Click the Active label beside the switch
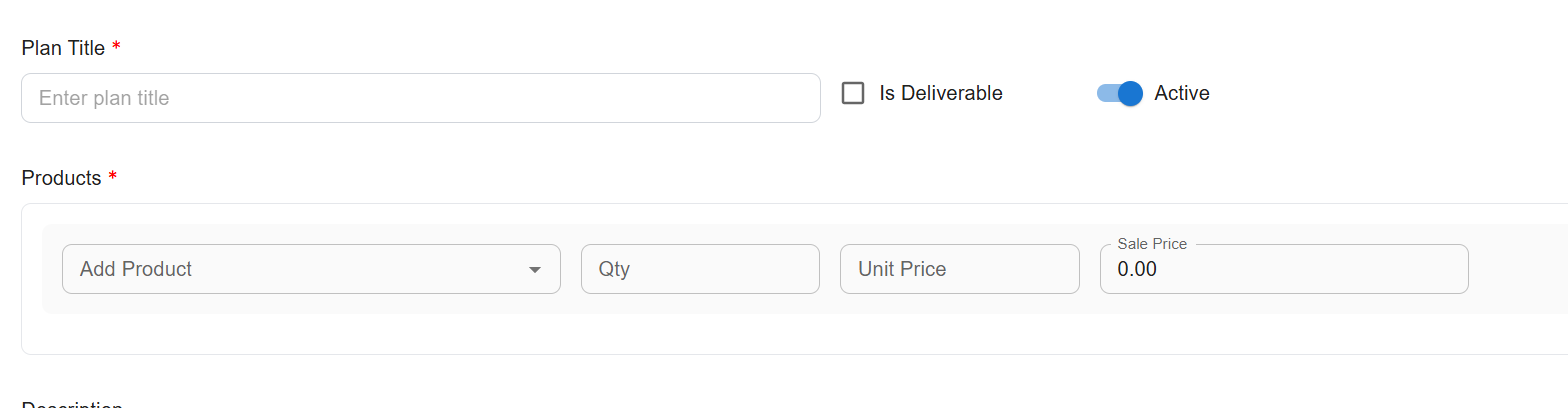Screen dimensions: 1568x408 click(x=1182, y=93)
